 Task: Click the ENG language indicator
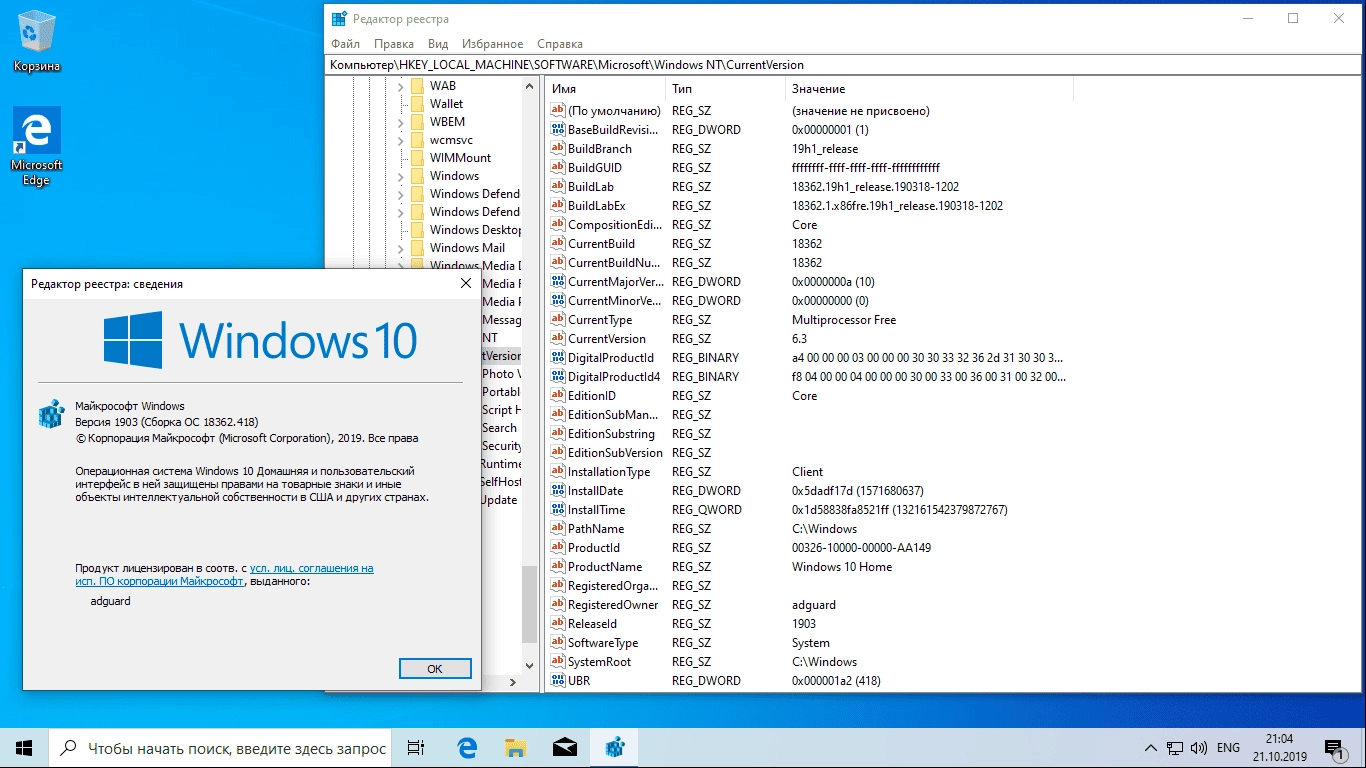tap(1228, 748)
